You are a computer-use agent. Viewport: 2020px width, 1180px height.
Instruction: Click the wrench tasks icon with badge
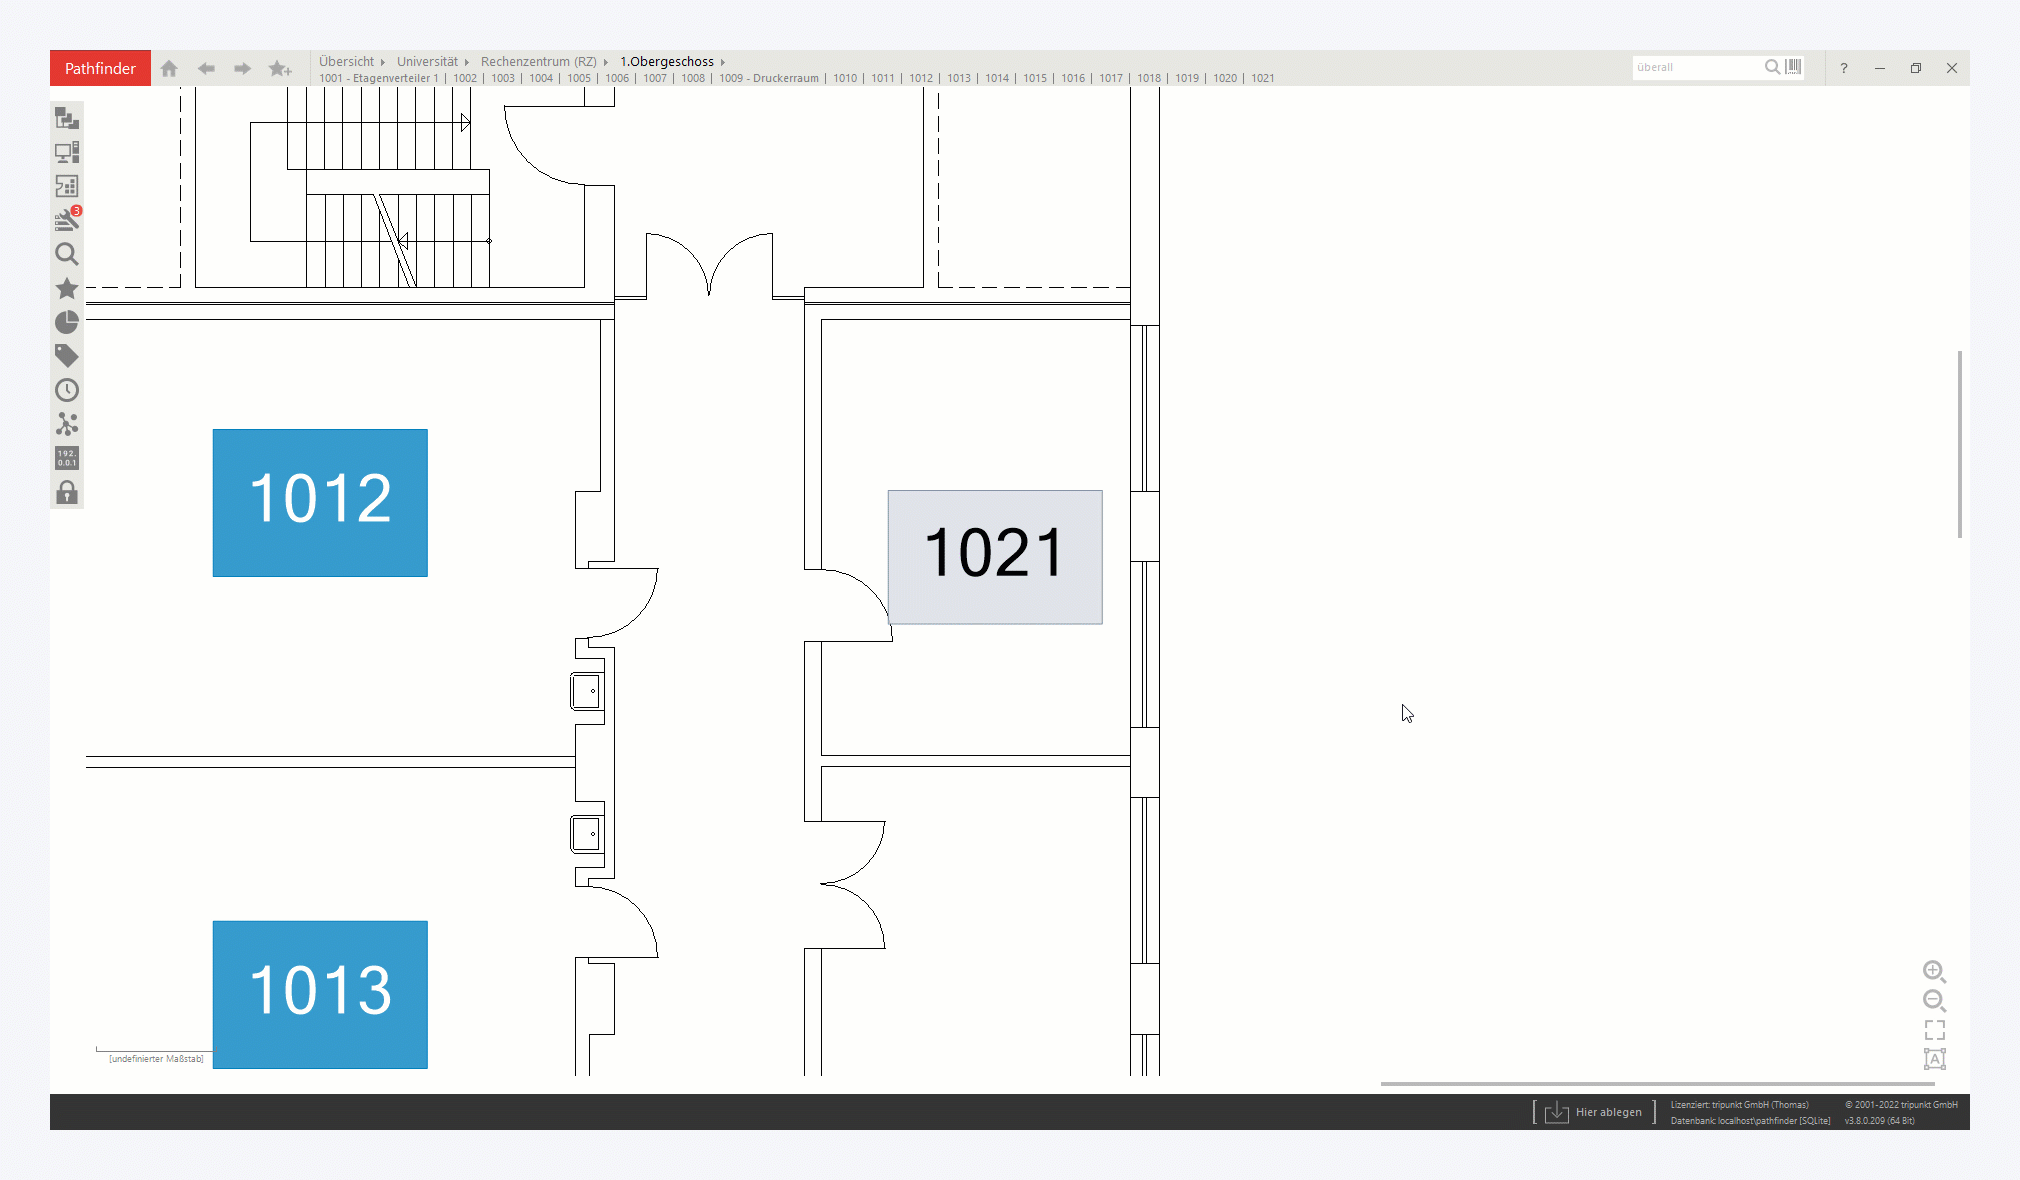pyautogui.click(x=67, y=220)
